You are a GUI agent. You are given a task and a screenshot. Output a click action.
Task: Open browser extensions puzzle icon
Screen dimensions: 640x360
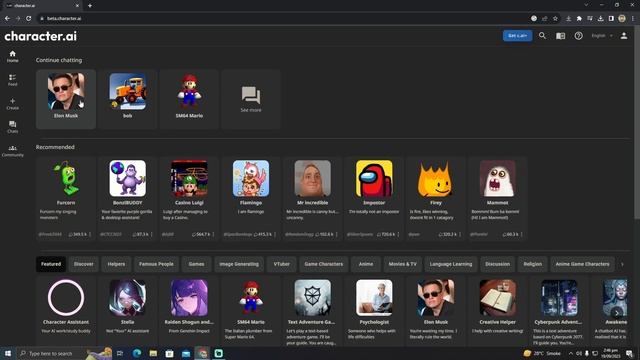coord(579,18)
